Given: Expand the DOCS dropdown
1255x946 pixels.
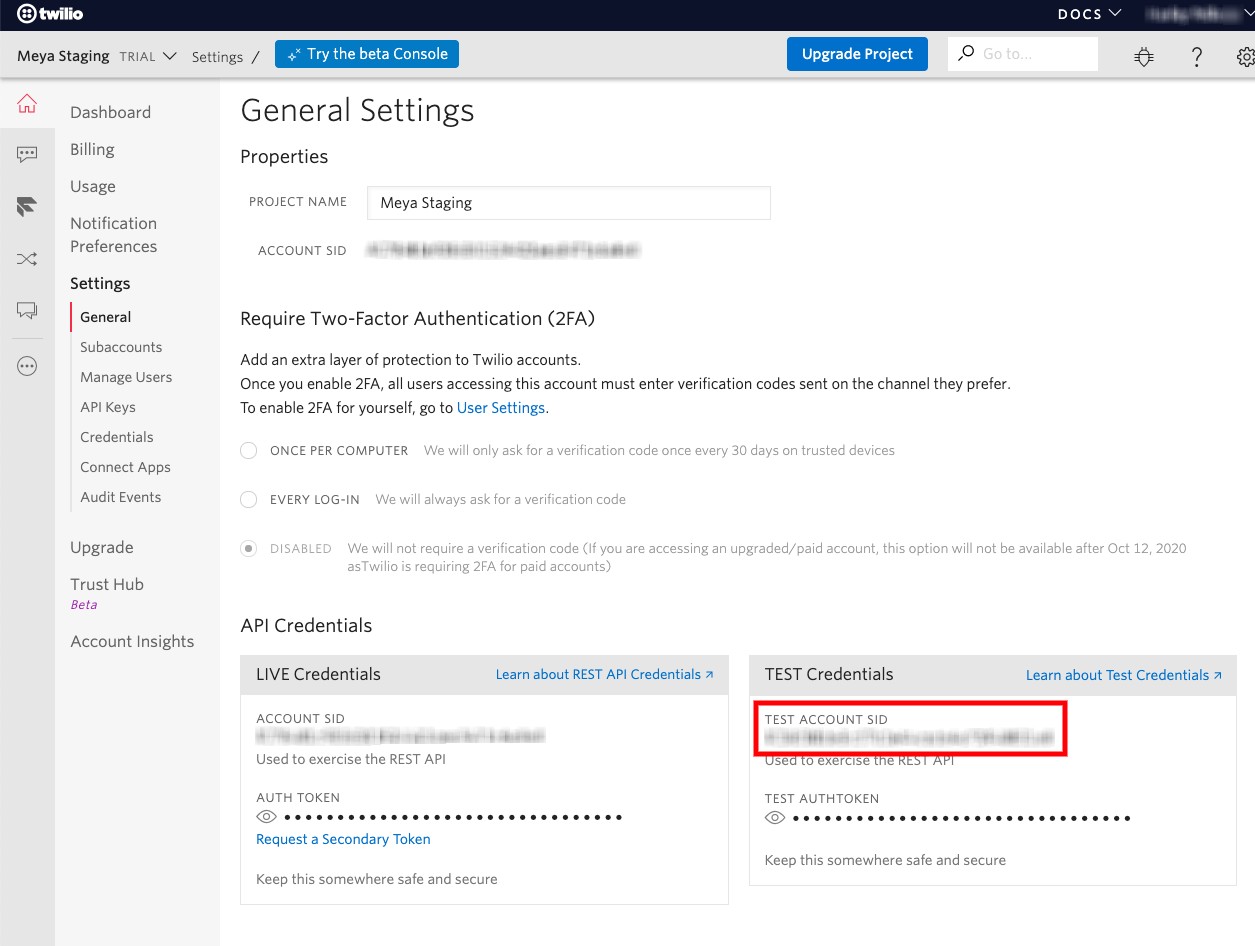Looking at the screenshot, I should (1090, 14).
